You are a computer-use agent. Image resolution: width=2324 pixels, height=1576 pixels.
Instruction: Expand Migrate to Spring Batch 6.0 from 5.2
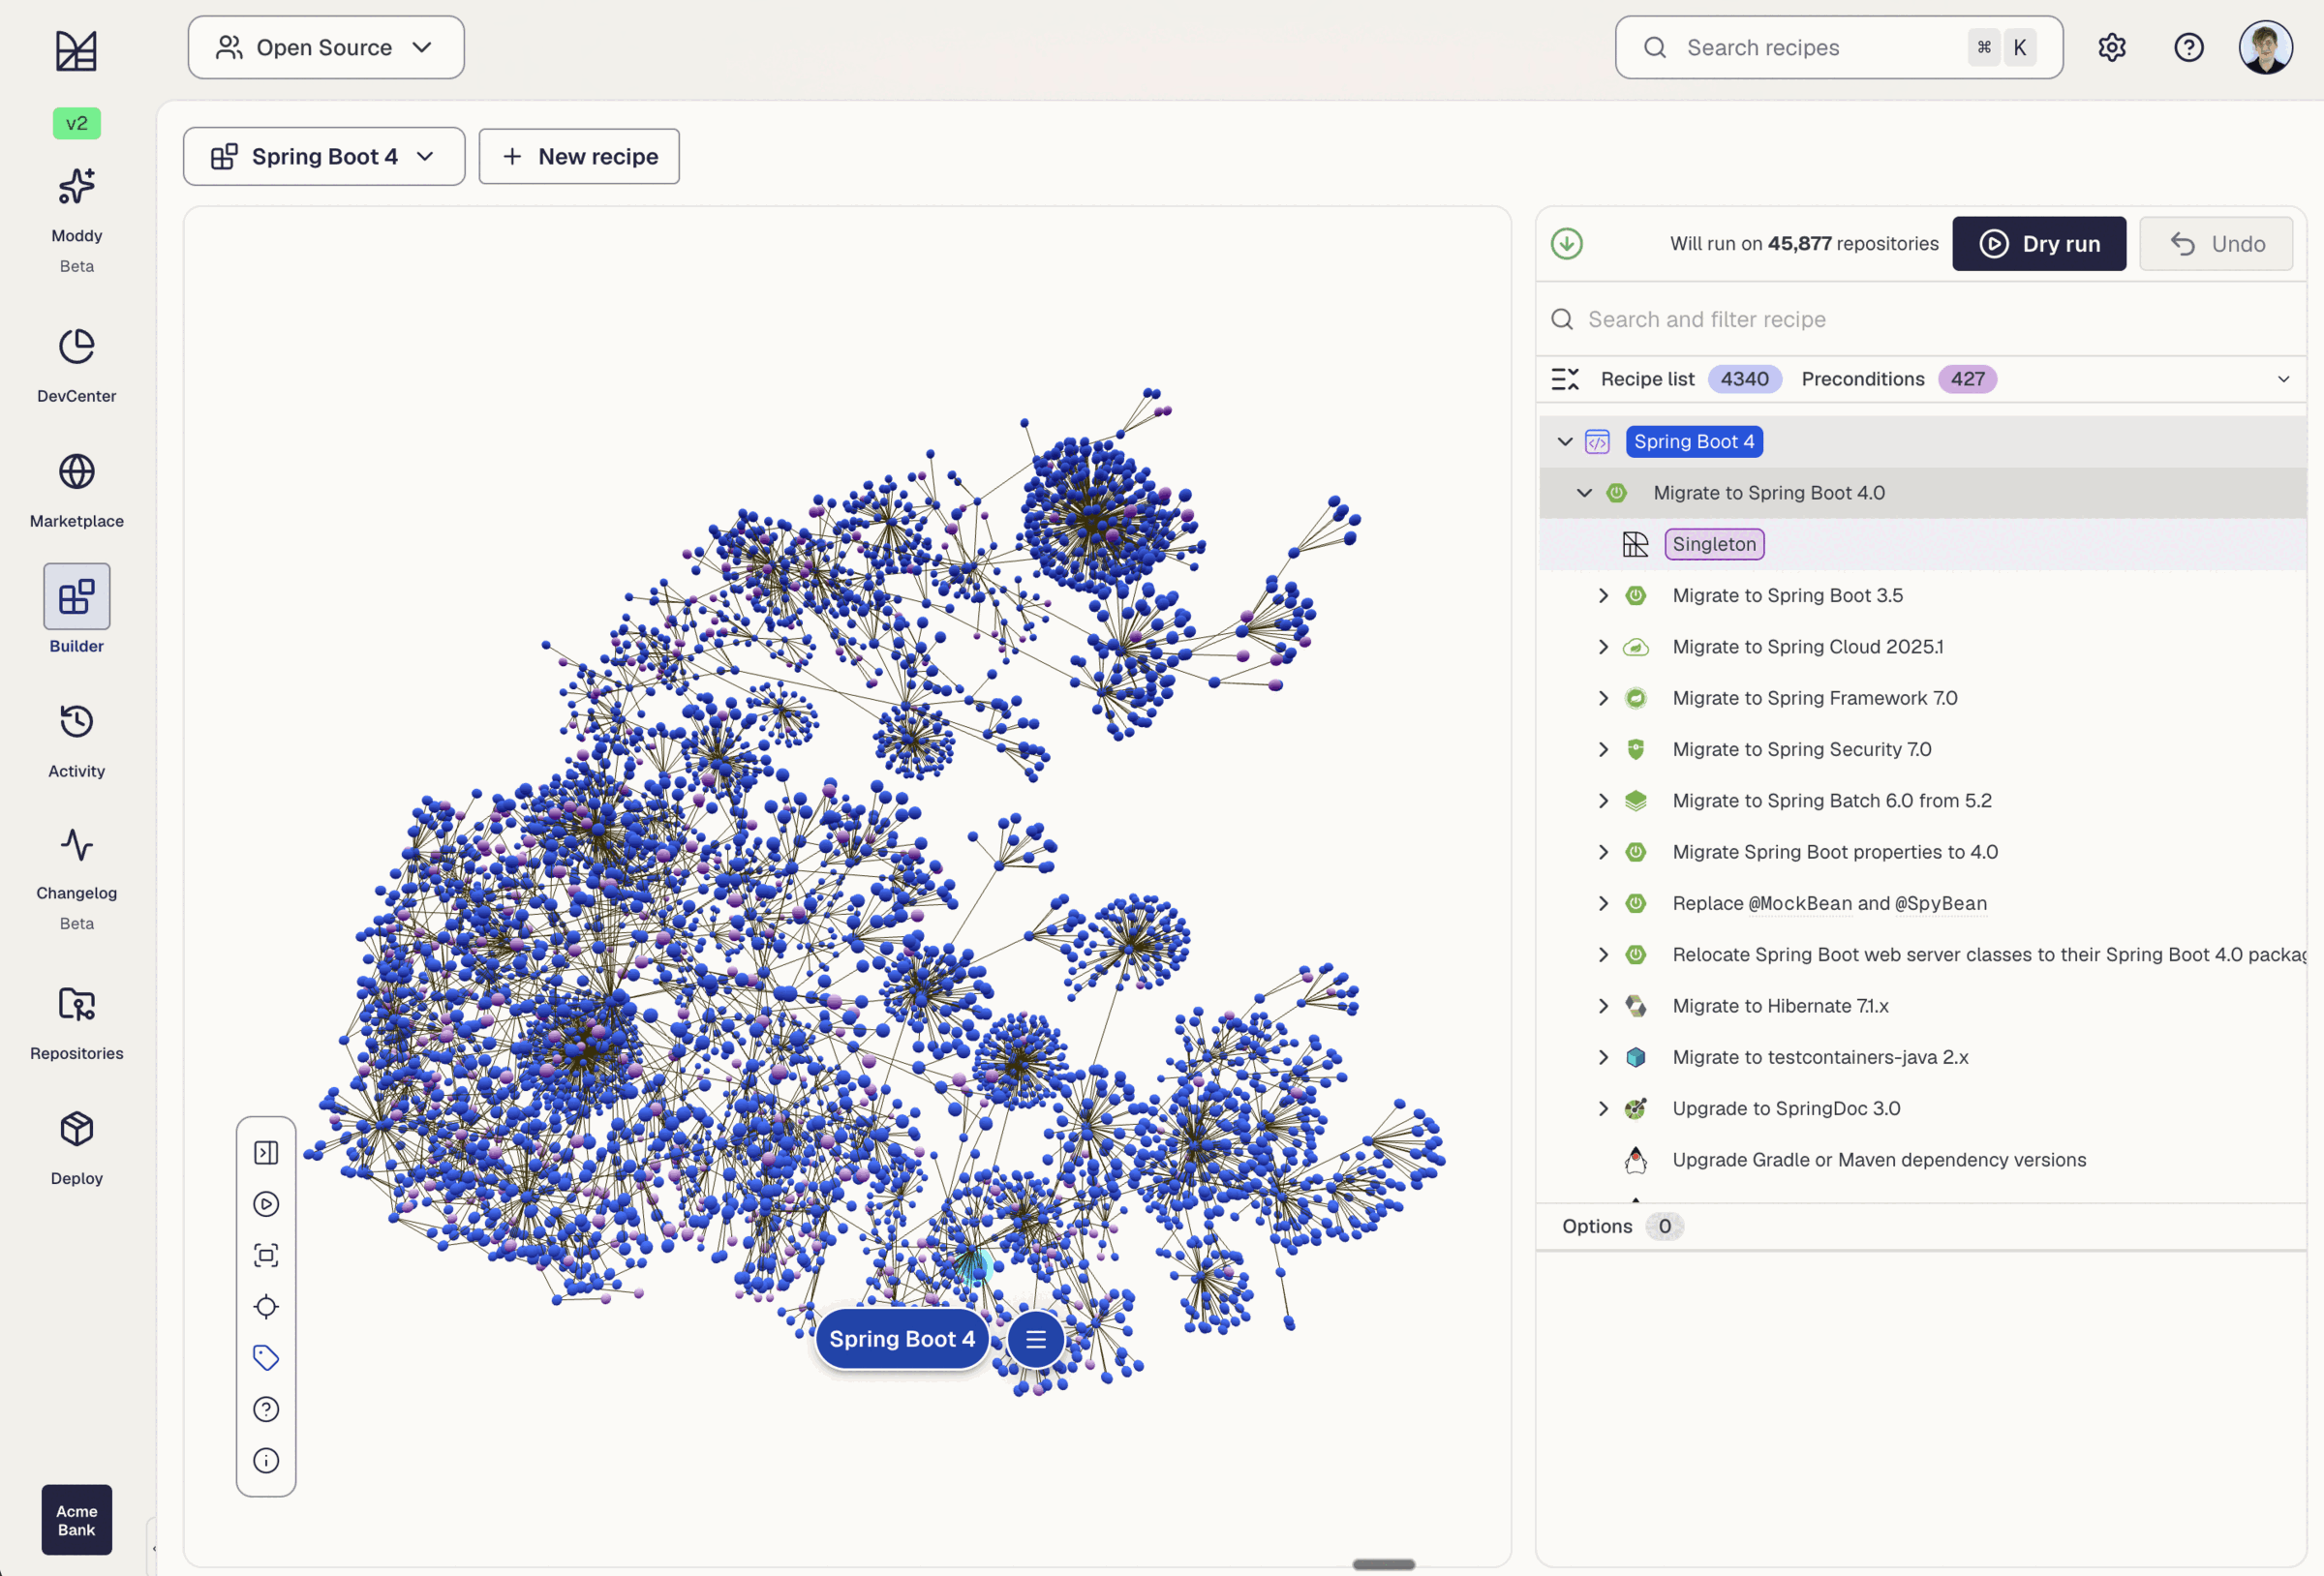point(1603,801)
